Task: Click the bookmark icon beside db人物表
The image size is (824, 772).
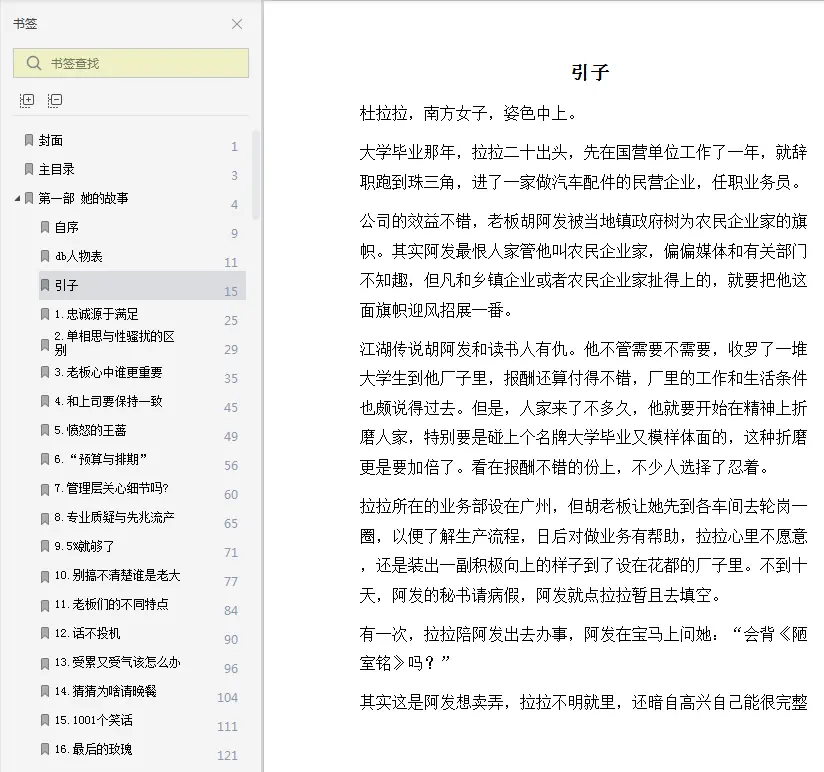Action: point(45,256)
